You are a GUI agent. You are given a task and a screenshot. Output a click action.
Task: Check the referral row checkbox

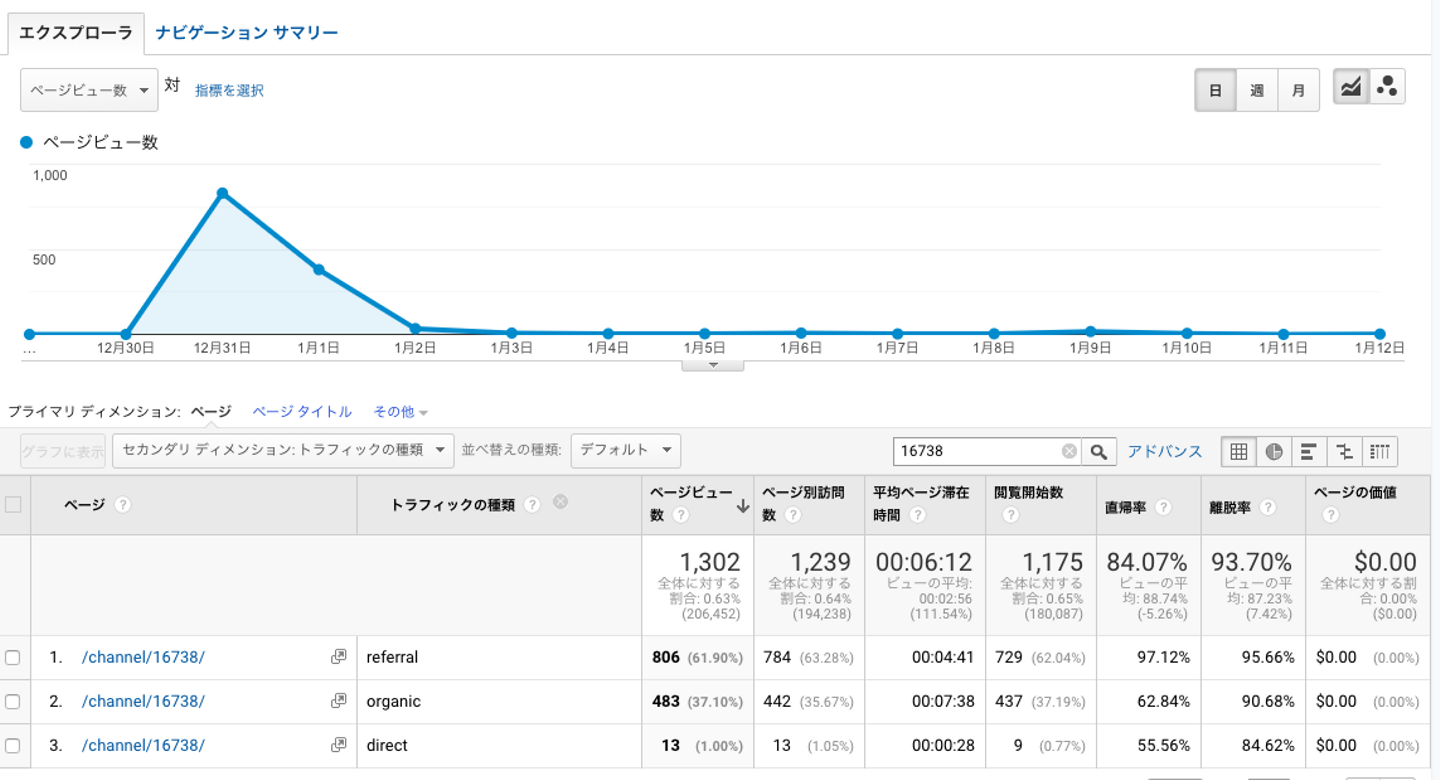point(13,657)
